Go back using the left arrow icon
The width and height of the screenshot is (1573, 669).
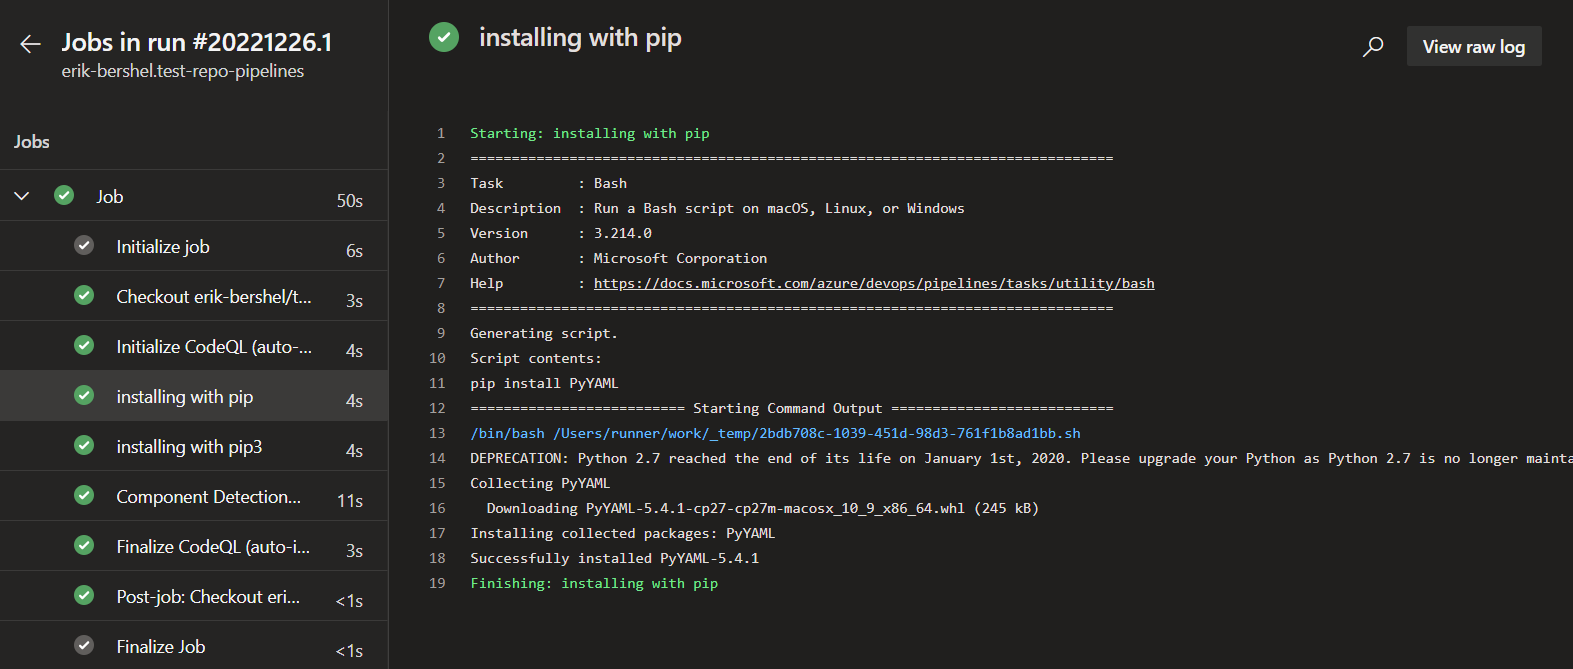click(x=30, y=44)
